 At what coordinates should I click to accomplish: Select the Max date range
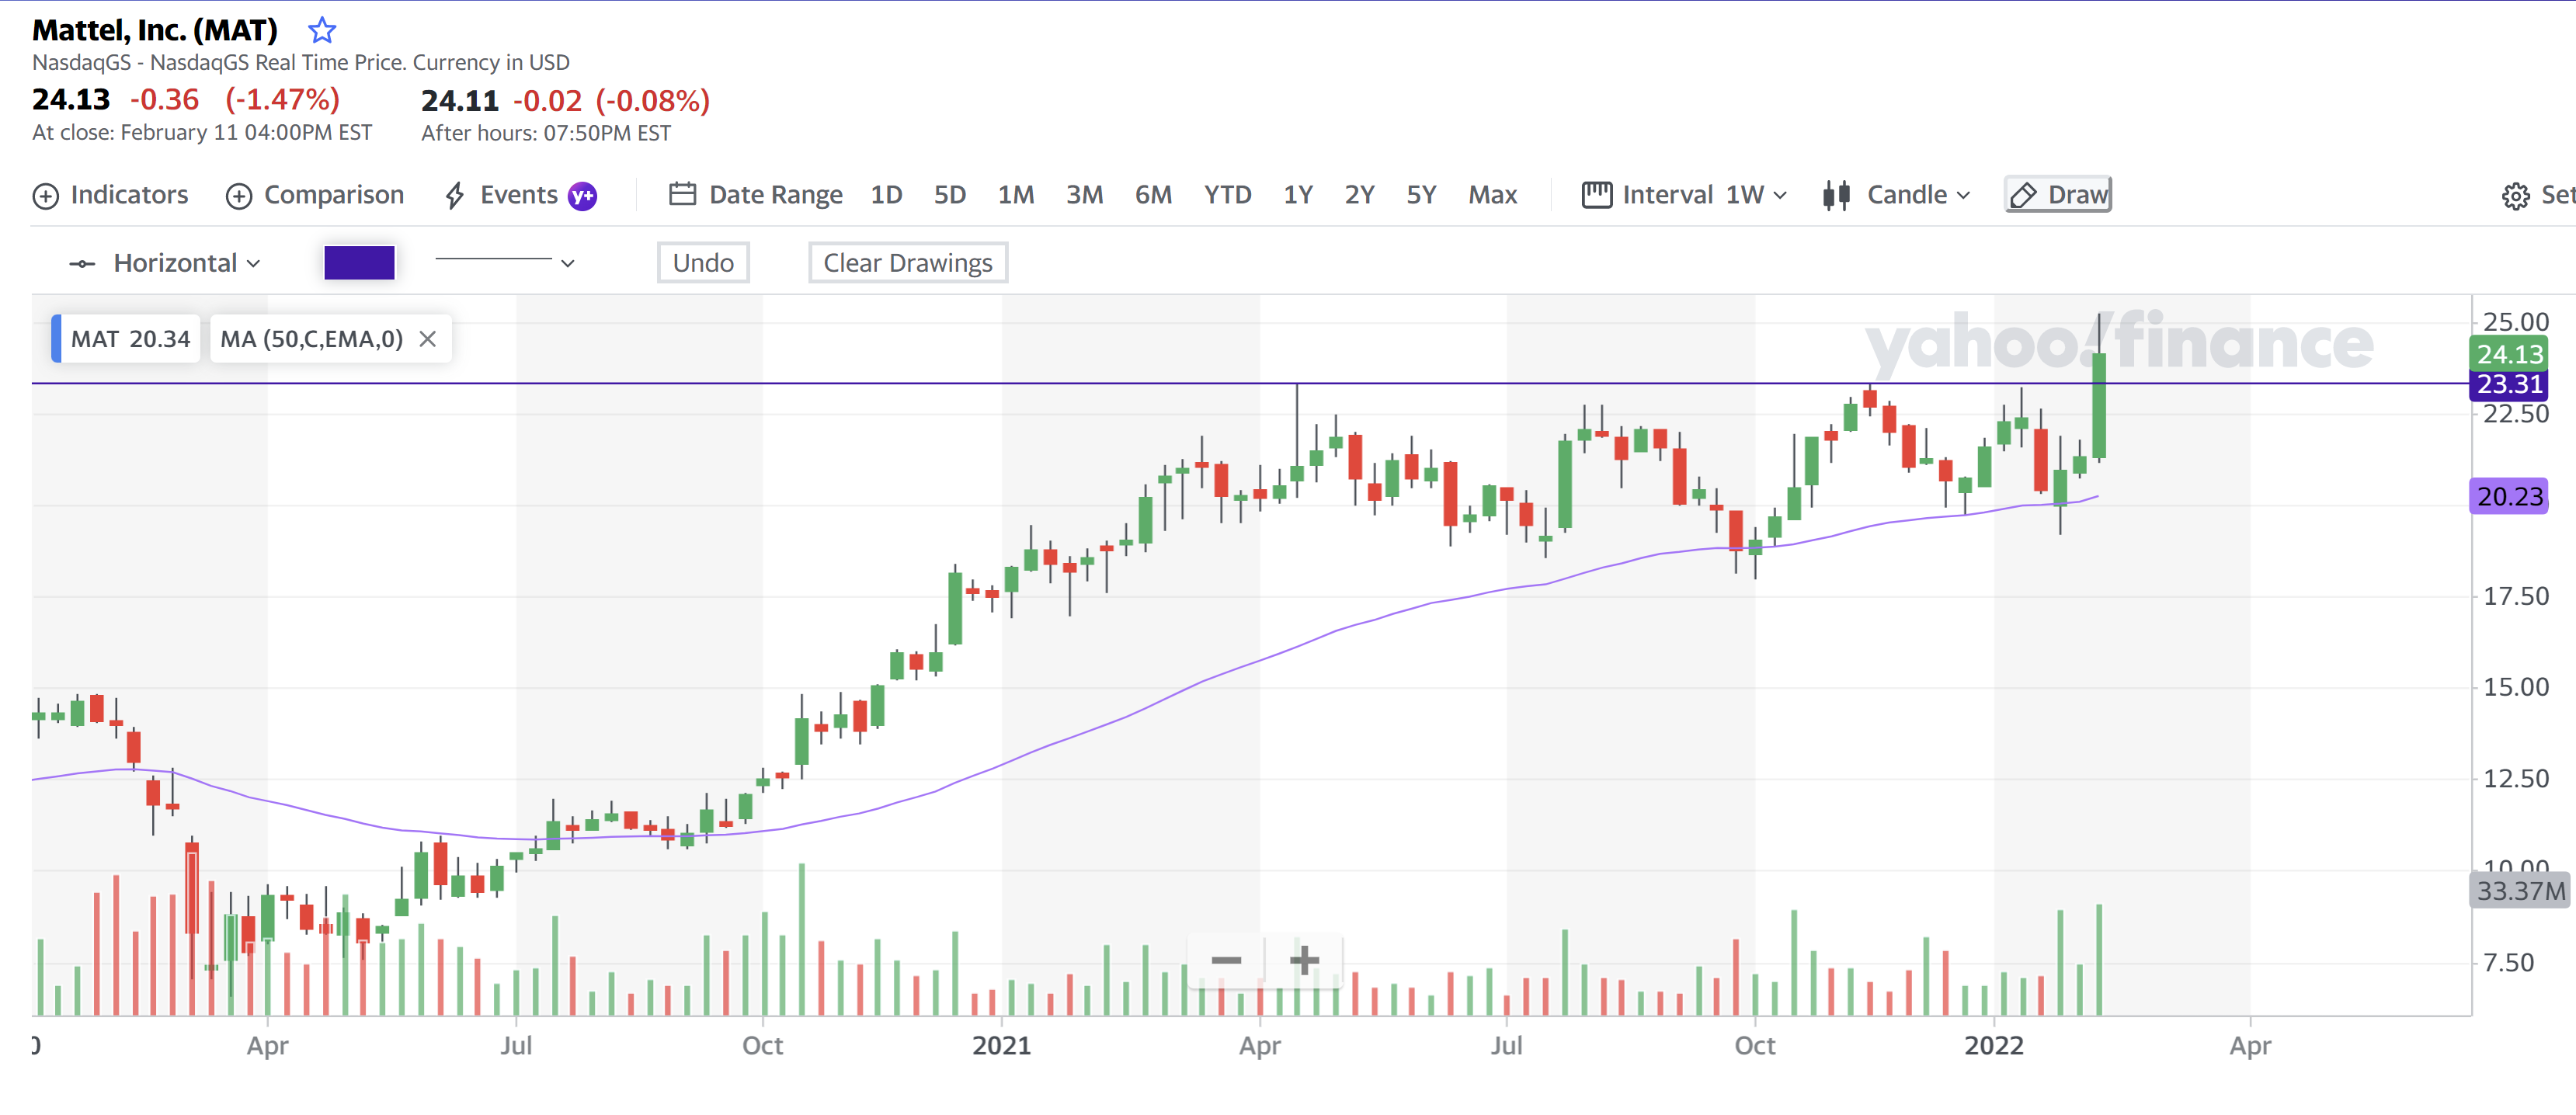(1493, 195)
